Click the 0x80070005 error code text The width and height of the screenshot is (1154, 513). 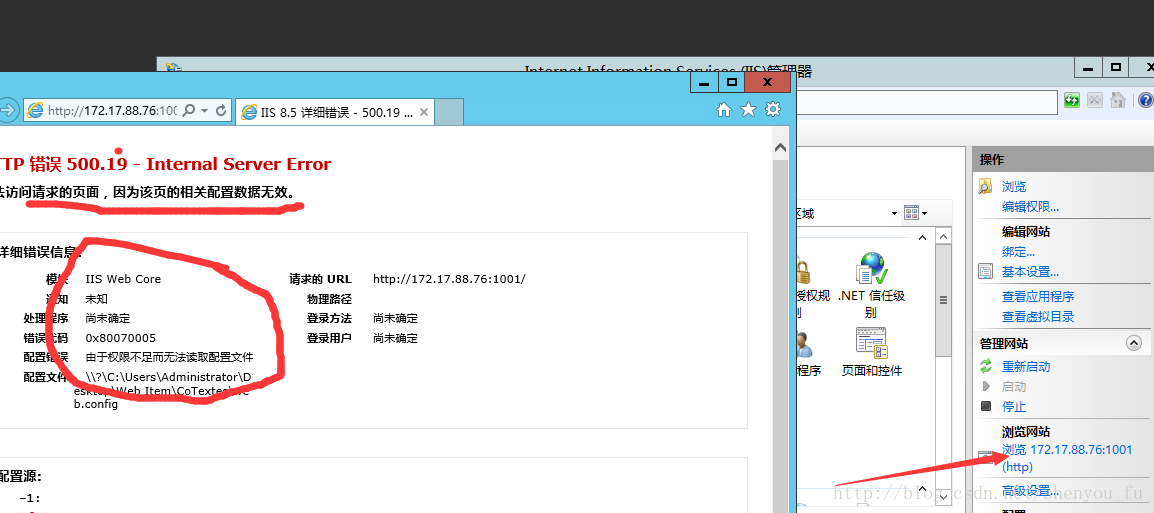(x=121, y=338)
